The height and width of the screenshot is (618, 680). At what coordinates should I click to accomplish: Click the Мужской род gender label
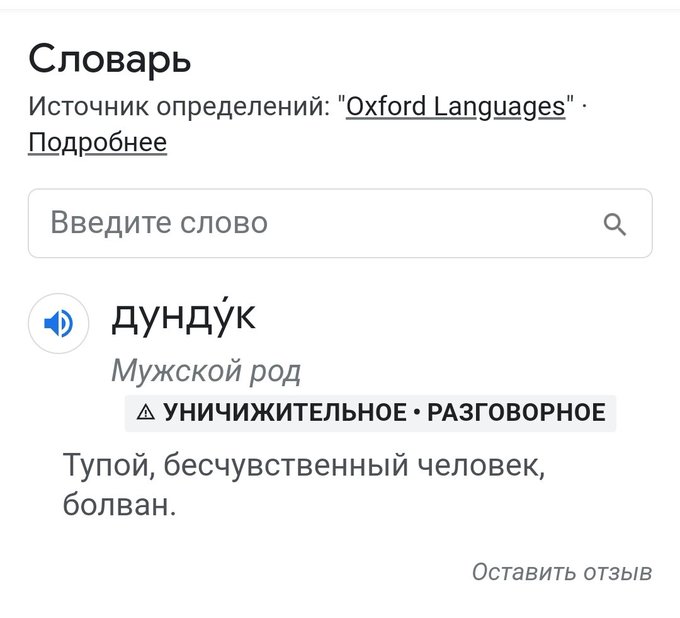point(205,372)
